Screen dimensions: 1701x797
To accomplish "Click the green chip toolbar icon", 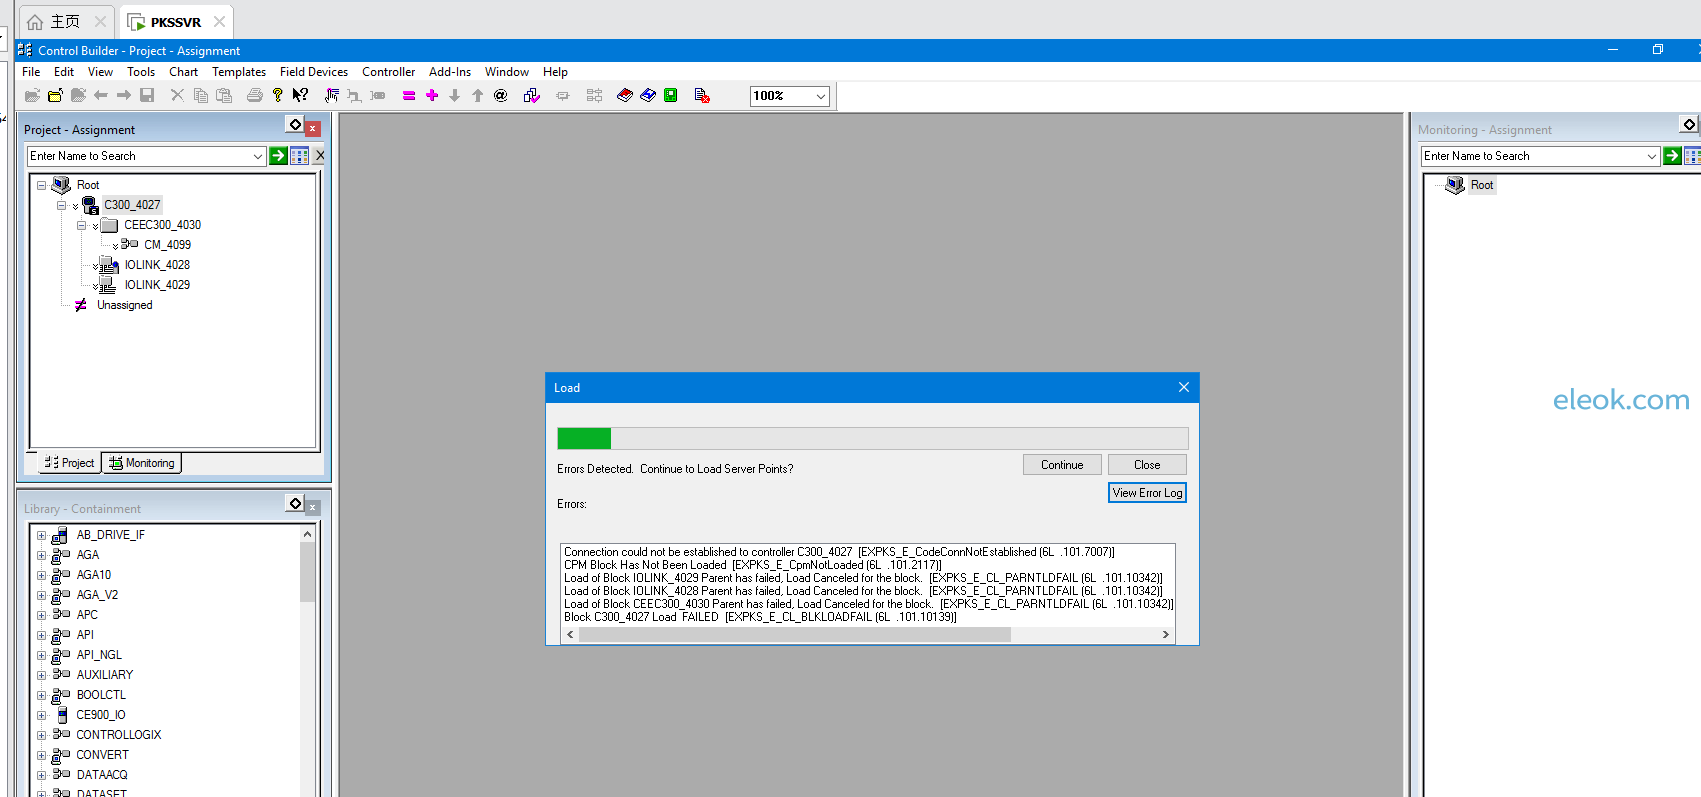I will 671,95.
